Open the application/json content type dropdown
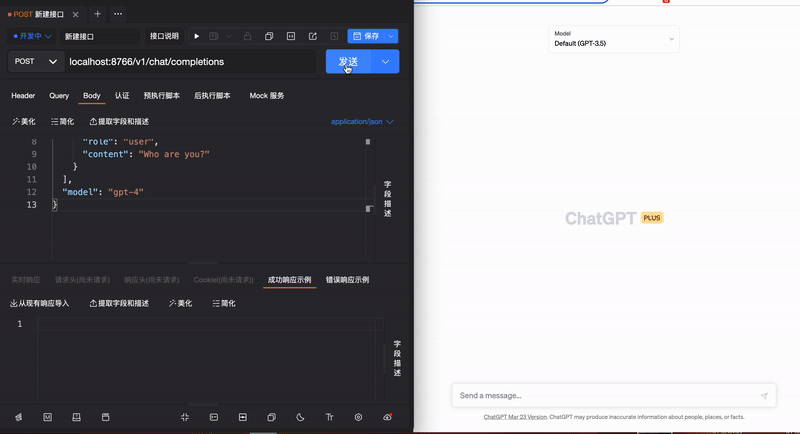Viewport: 800px width, 434px height. [362, 121]
